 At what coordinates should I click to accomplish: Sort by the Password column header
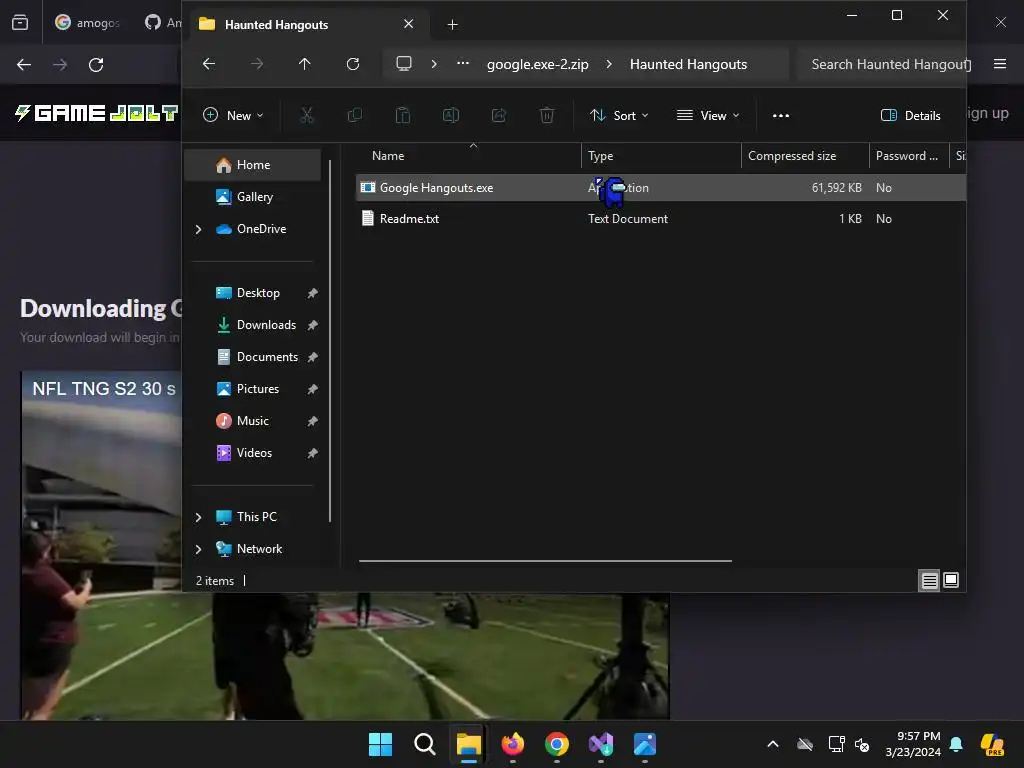click(x=909, y=155)
